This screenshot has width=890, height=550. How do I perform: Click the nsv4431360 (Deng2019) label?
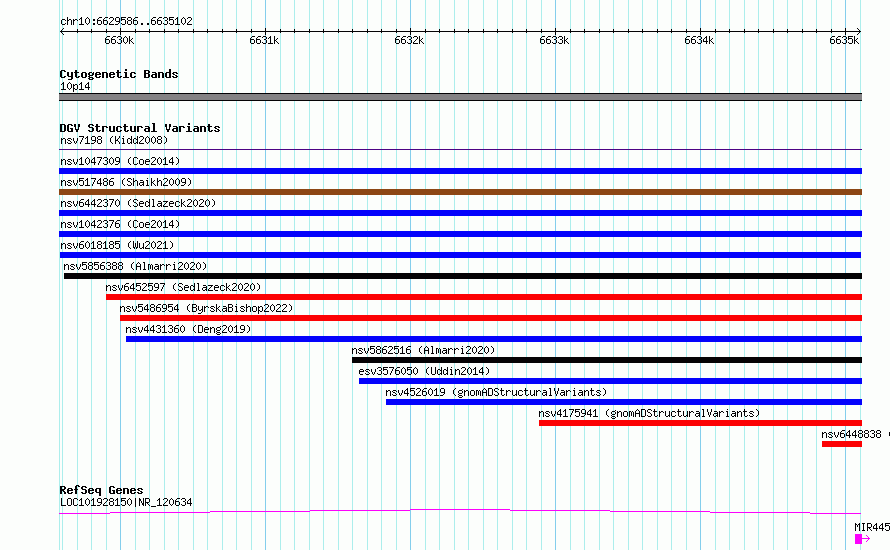(188, 329)
